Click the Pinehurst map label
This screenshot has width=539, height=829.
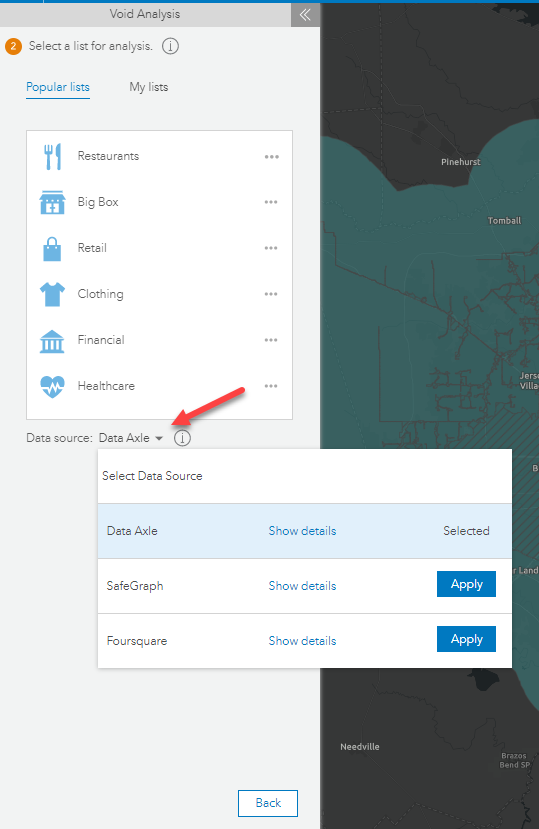pos(461,162)
